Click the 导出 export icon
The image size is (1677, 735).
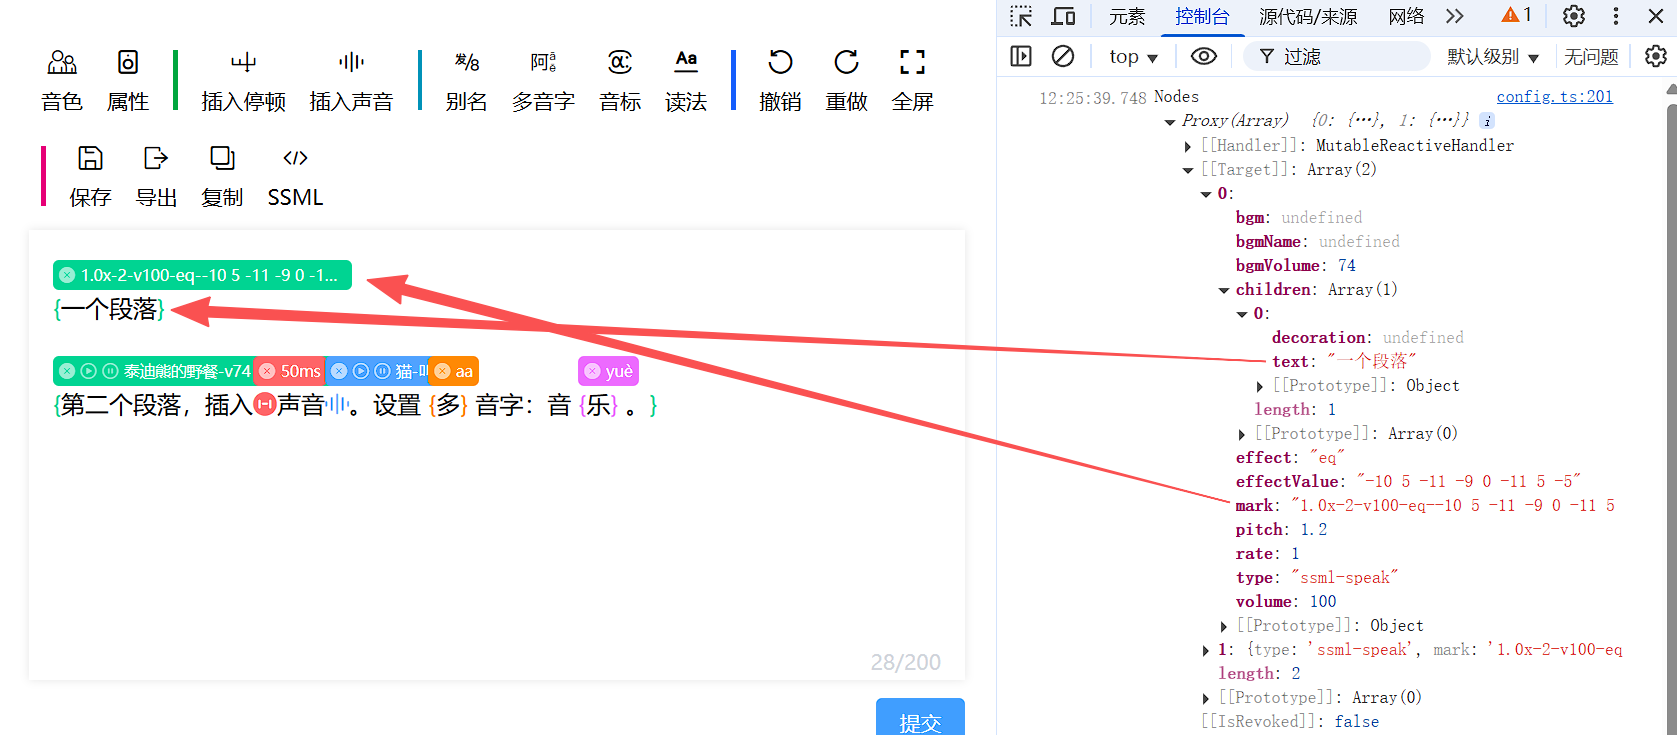click(156, 159)
